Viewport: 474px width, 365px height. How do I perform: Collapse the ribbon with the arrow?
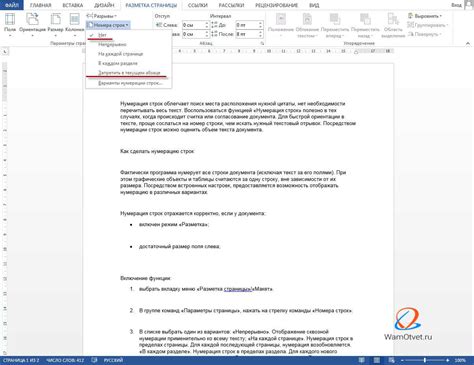(x=467, y=44)
